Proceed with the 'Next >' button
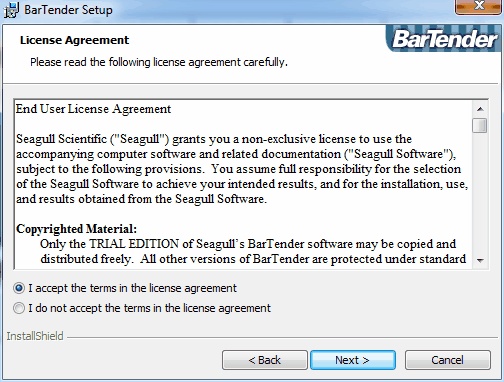The height and width of the screenshot is (382, 504). tap(353, 360)
